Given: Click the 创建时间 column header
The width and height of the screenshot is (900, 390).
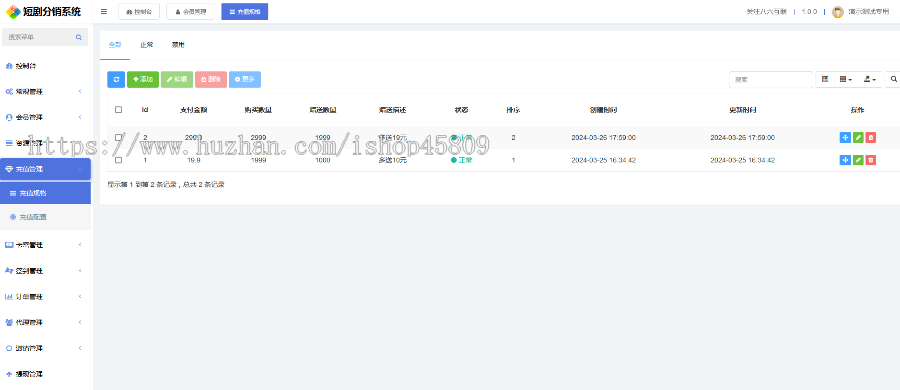Looking at the screenshot, I should (603, 110).
